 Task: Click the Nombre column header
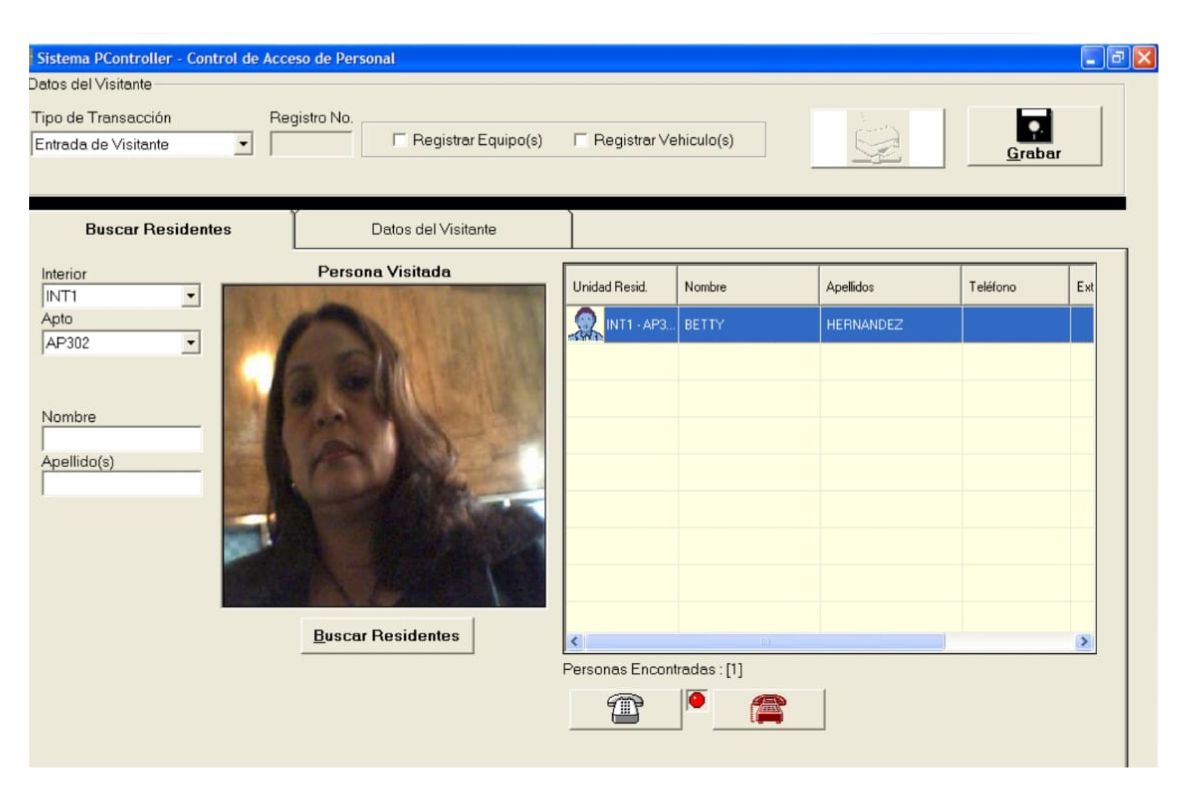[748, 287]
